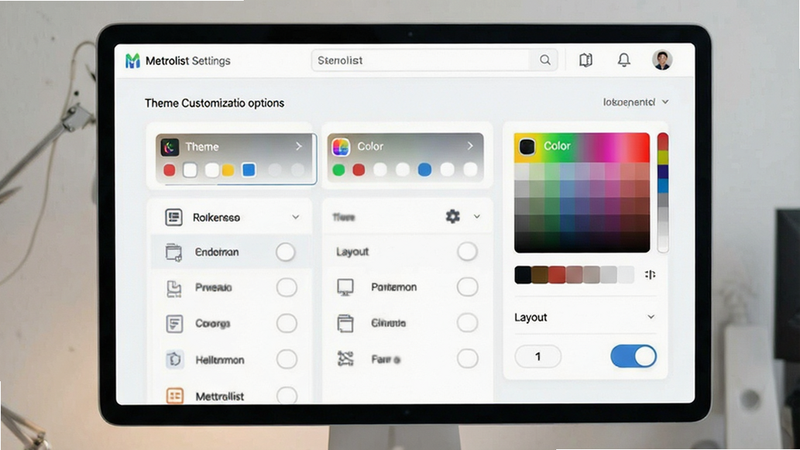Click the Partemon monitor icon

click(345, 287)
